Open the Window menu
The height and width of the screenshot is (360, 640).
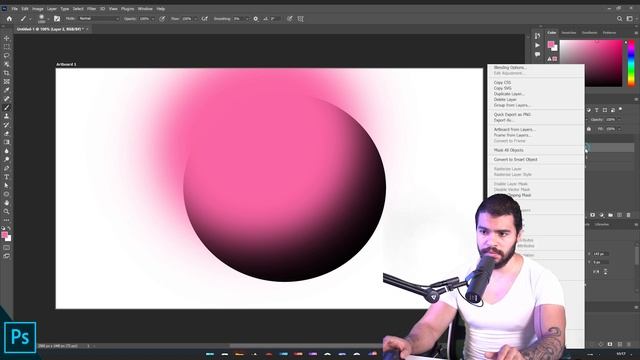click(x=145, y=9)
